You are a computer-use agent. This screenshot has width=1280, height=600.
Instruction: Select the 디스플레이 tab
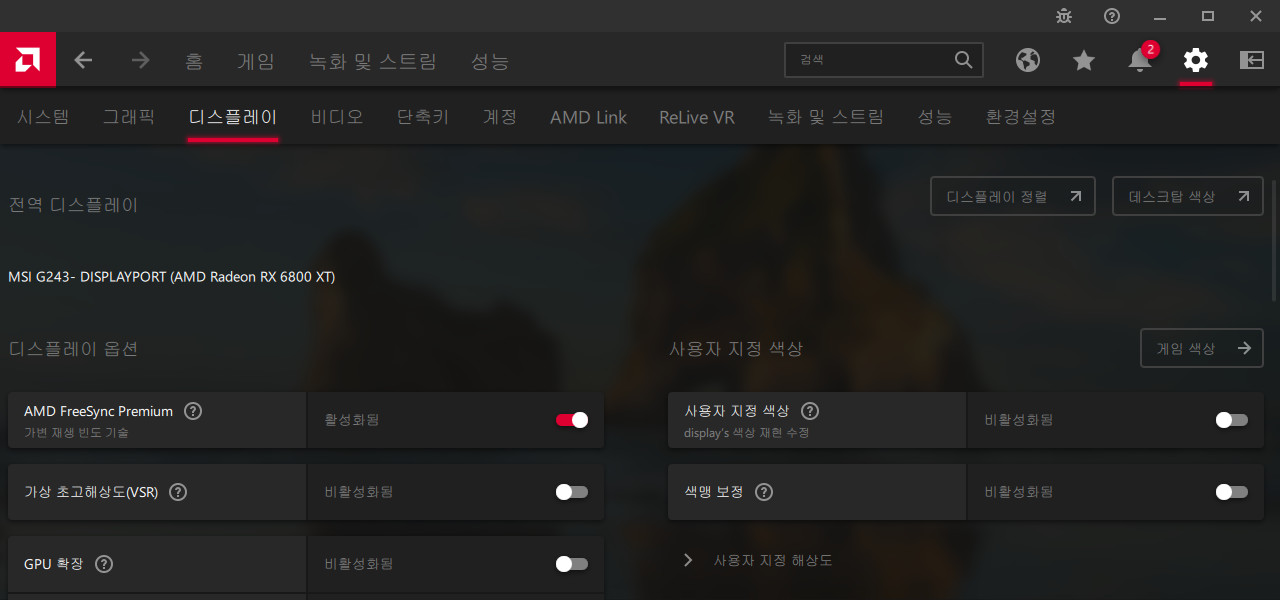(x=233, y=117)
